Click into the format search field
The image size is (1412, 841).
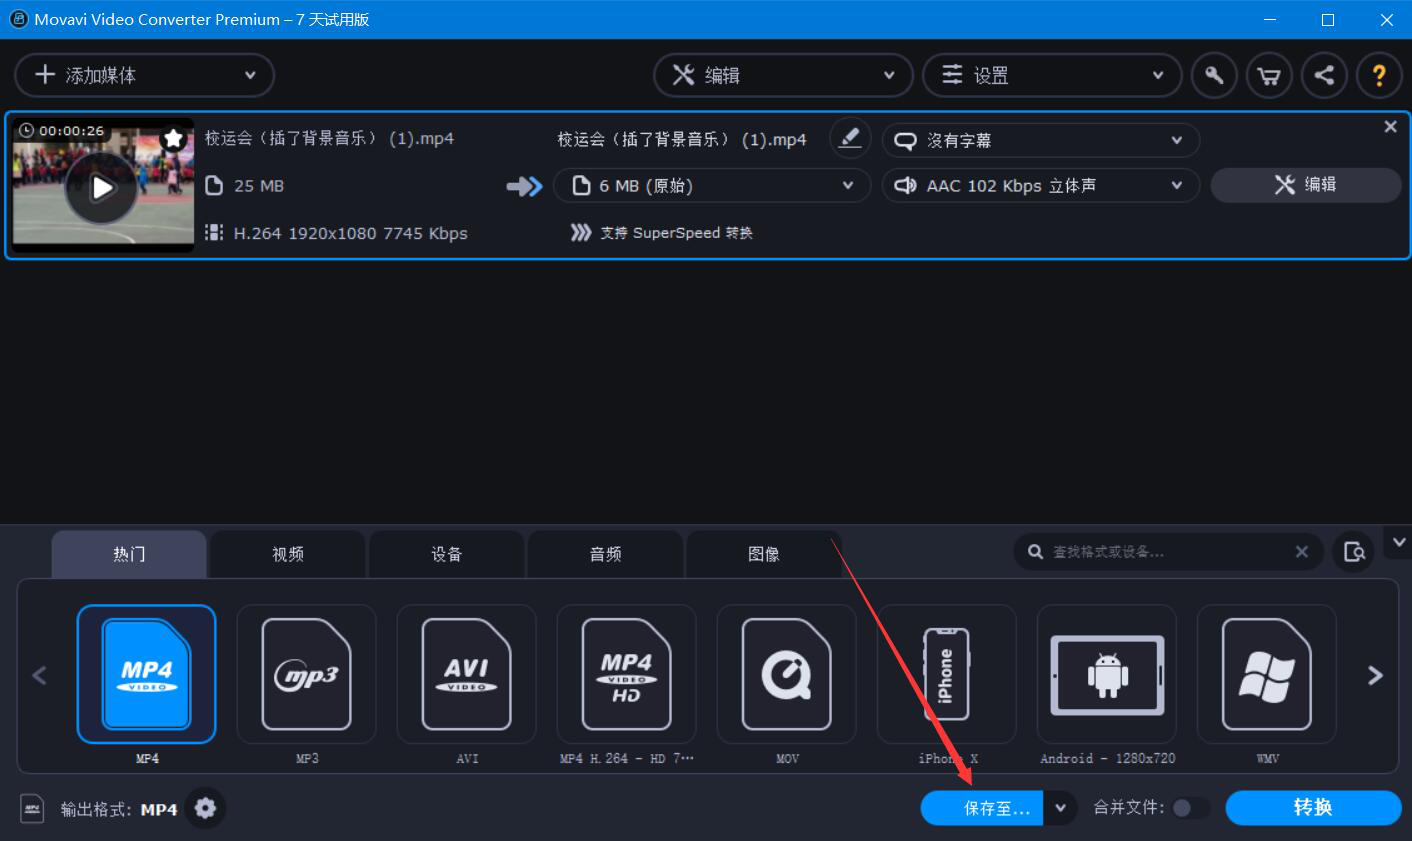click(1166, 552)
